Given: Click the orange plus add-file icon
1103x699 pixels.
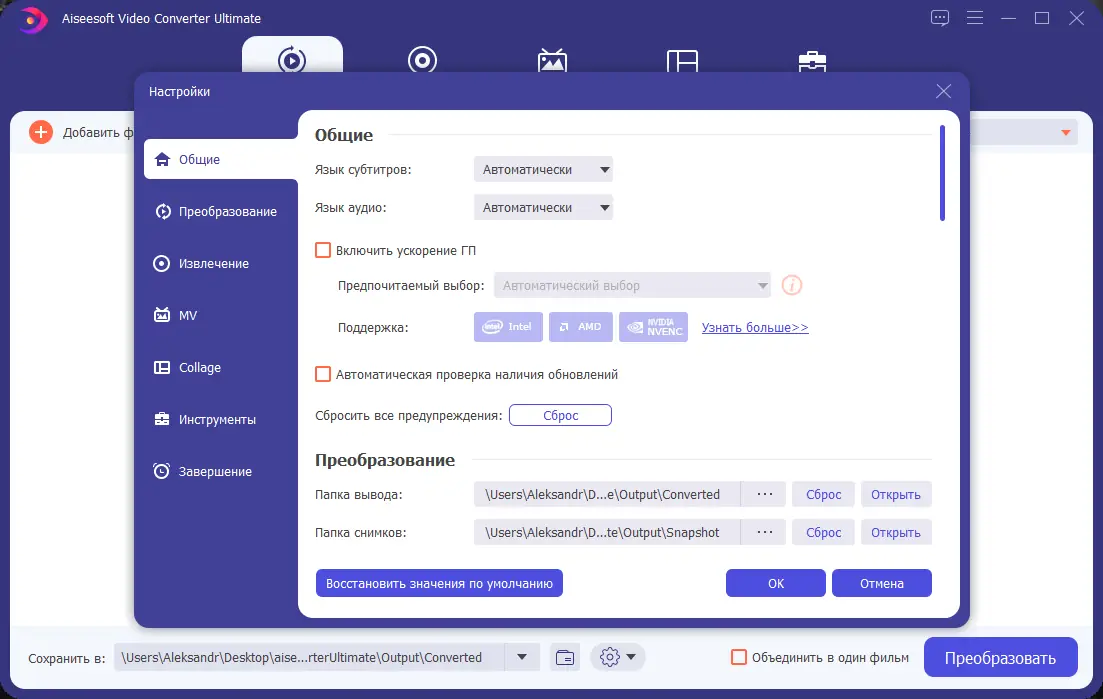Looking at the screenshot, I should point(41,132).
